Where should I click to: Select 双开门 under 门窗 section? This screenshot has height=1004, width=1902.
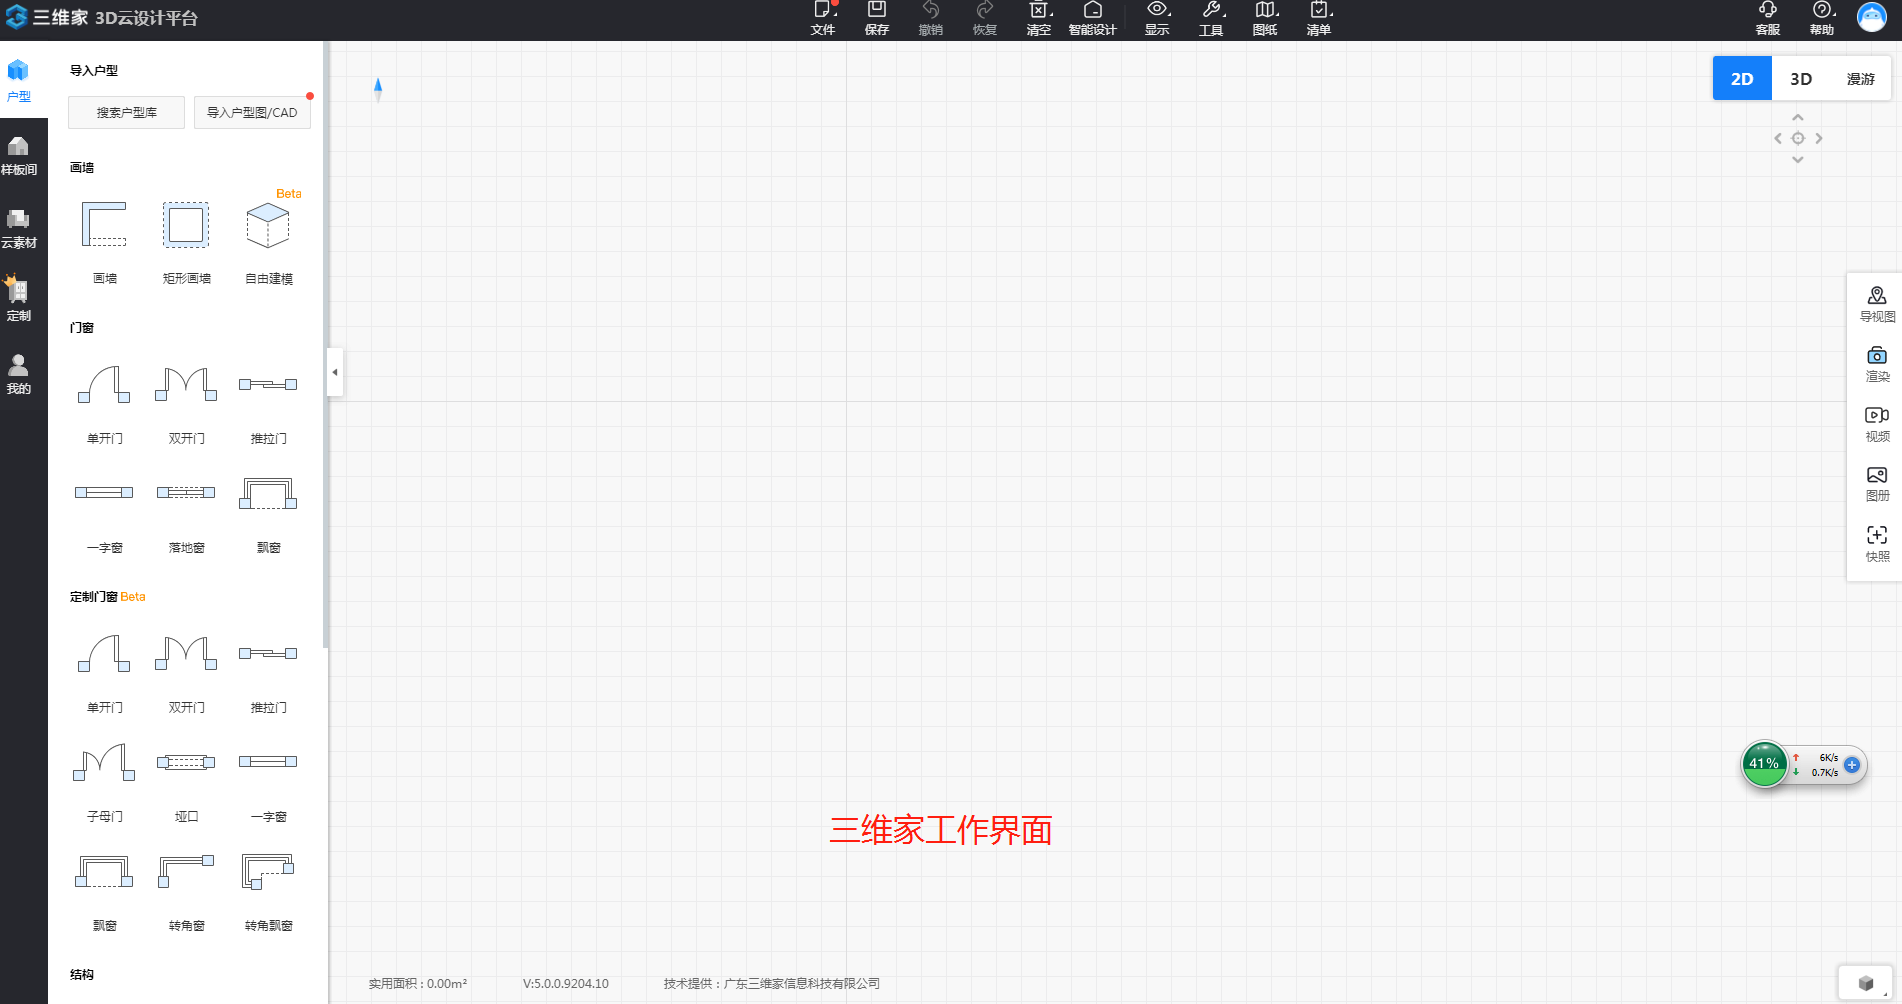click(x=186, y=404)
